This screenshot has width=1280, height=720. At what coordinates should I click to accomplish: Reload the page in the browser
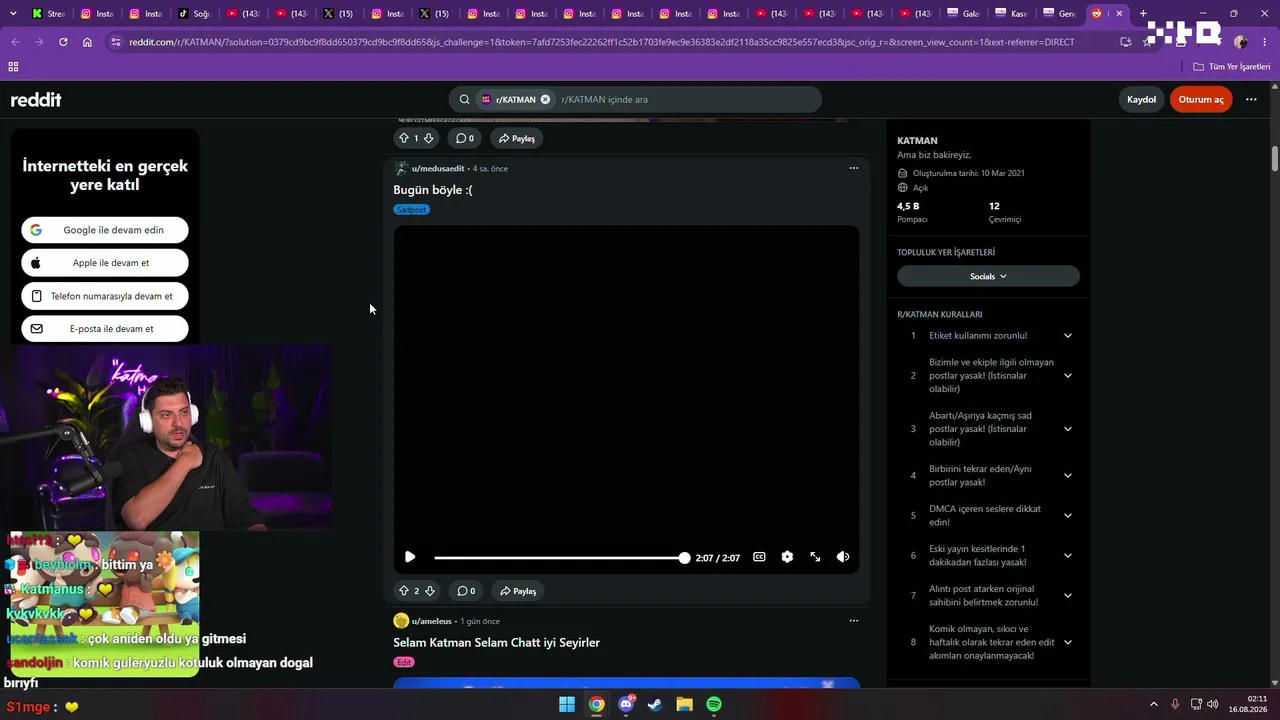63,42
